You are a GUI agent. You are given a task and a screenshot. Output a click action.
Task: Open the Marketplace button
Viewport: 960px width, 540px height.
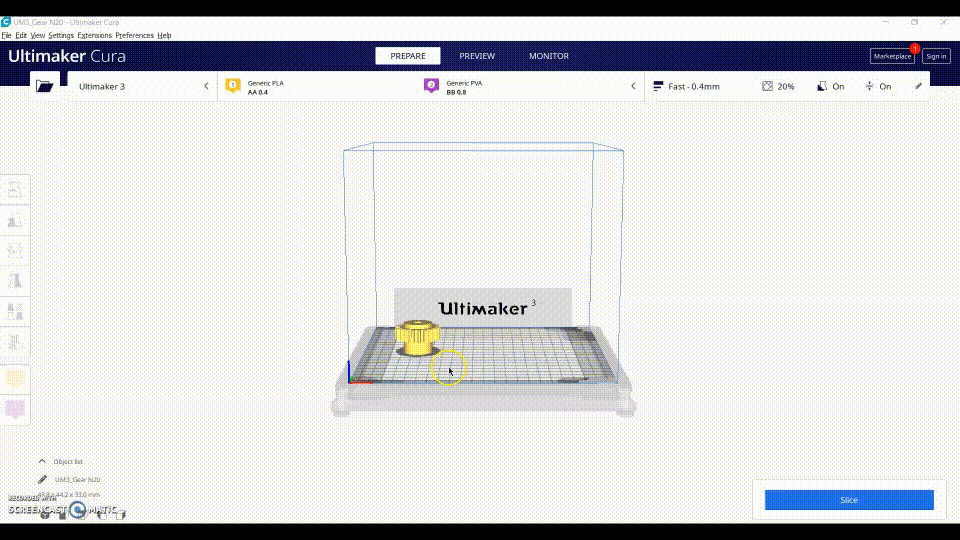pyautogui.click(x=892, y=56)
